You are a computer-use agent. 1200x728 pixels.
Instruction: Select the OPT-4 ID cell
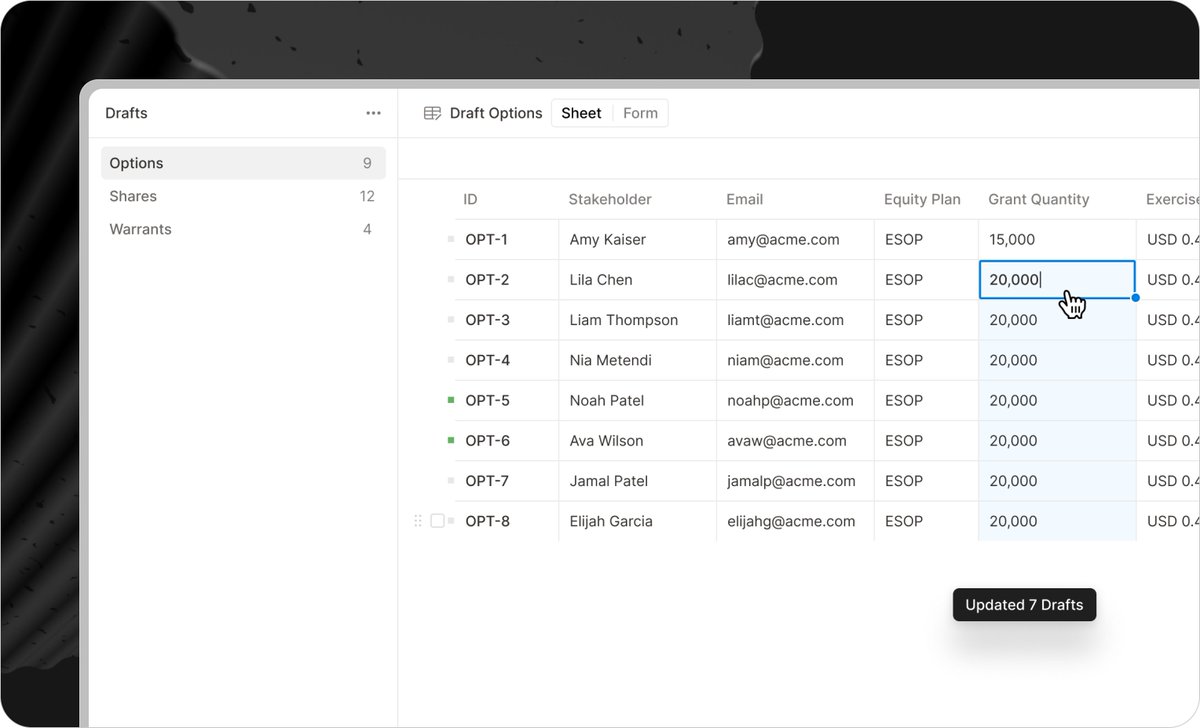point(506,360)
